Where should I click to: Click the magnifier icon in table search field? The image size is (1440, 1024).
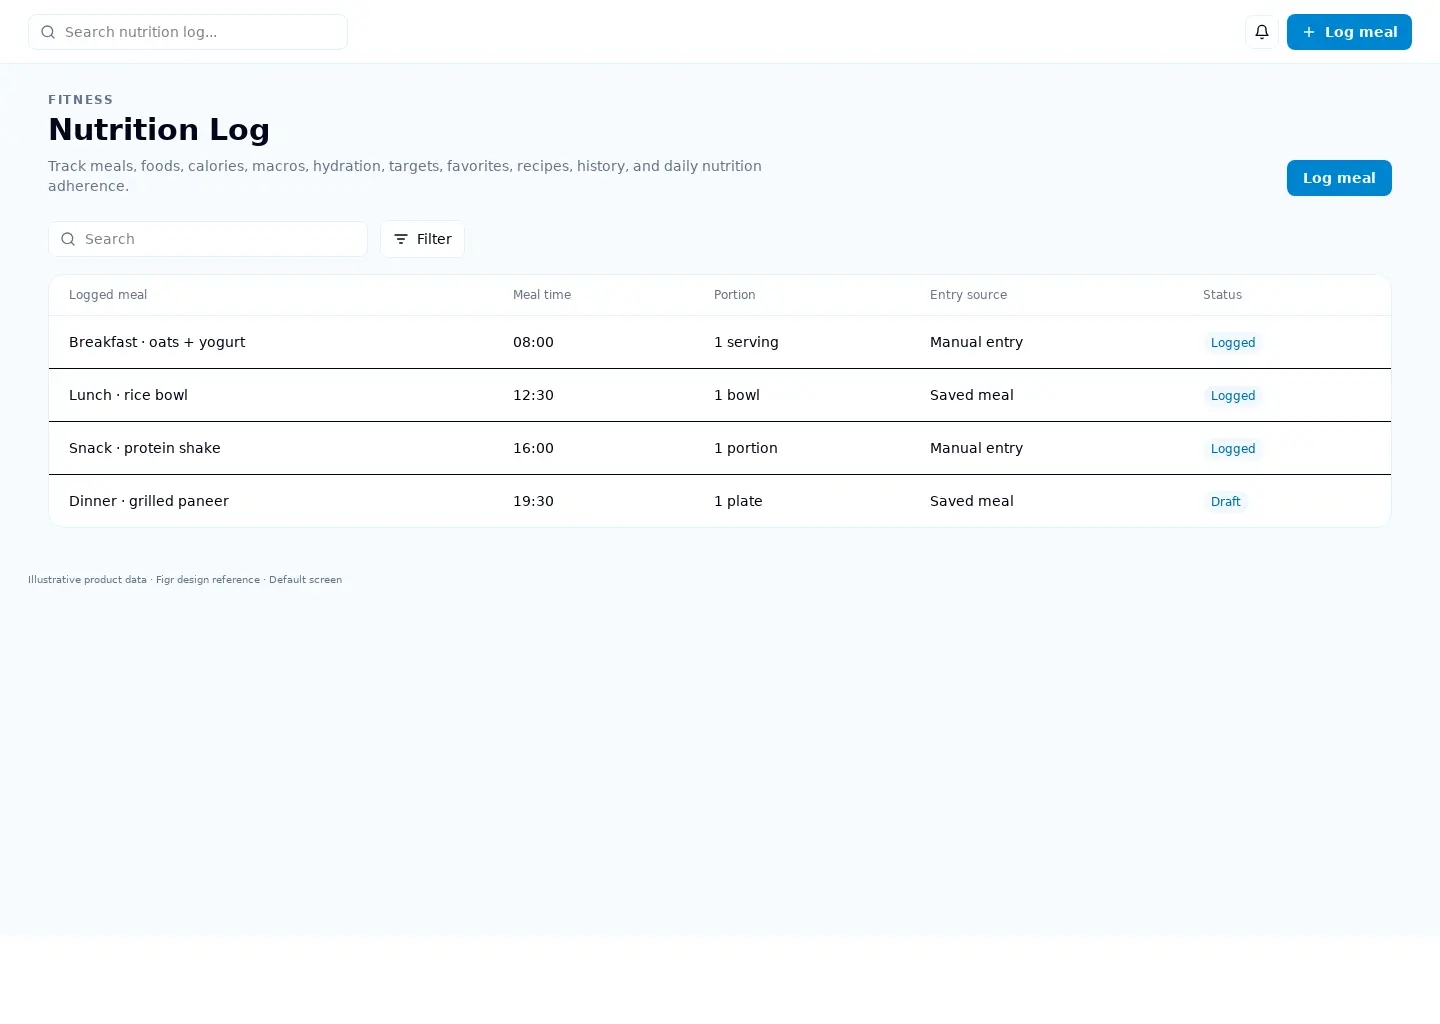(x=68, y=239)
